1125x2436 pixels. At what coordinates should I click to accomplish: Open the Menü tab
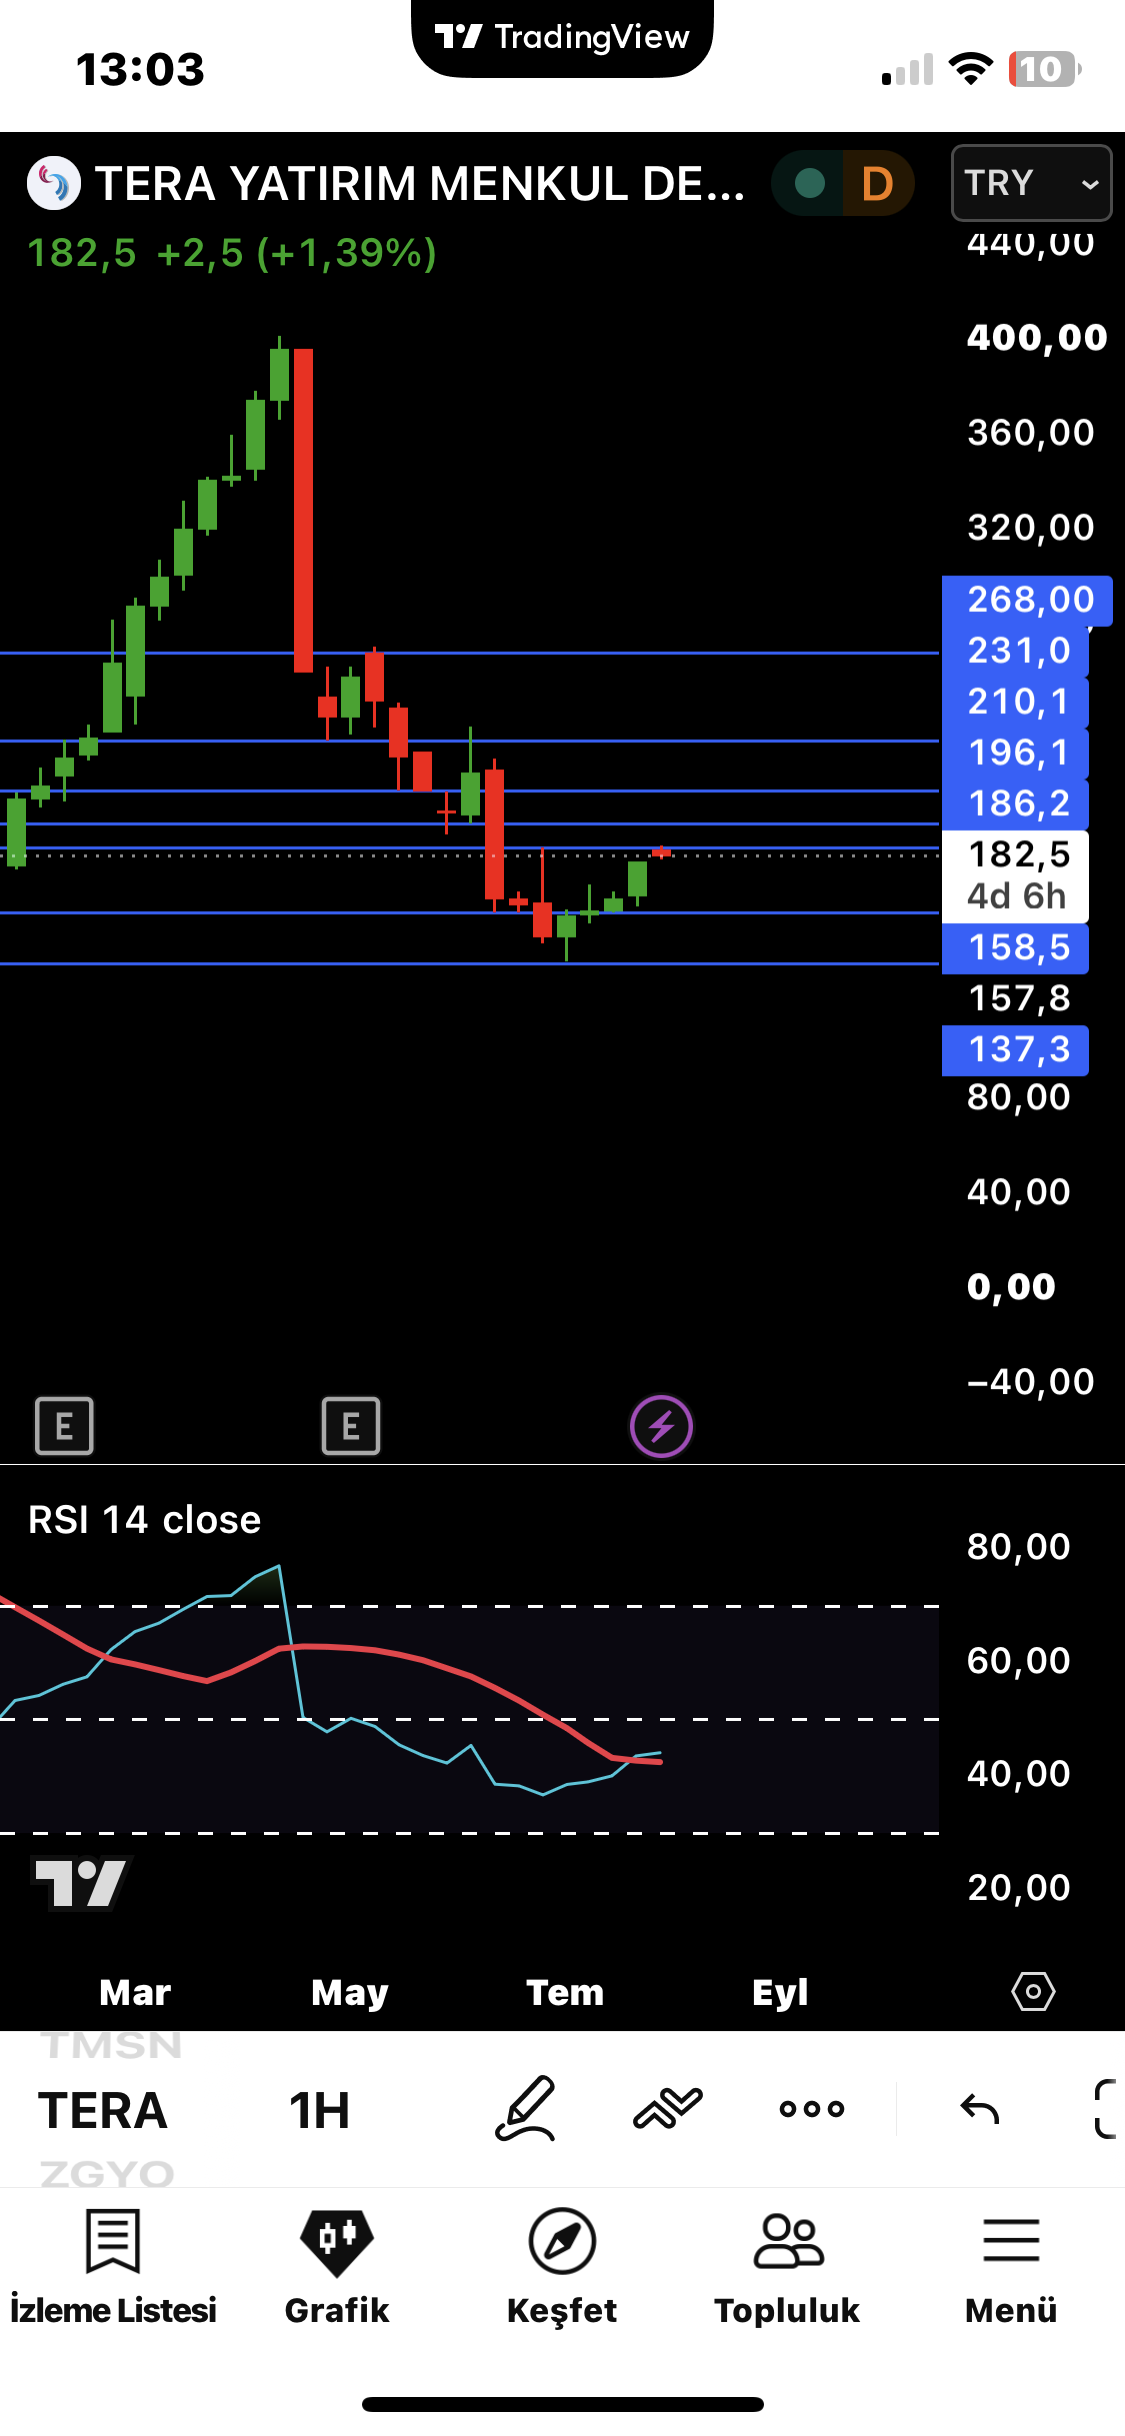[x=1011, y=2268]
